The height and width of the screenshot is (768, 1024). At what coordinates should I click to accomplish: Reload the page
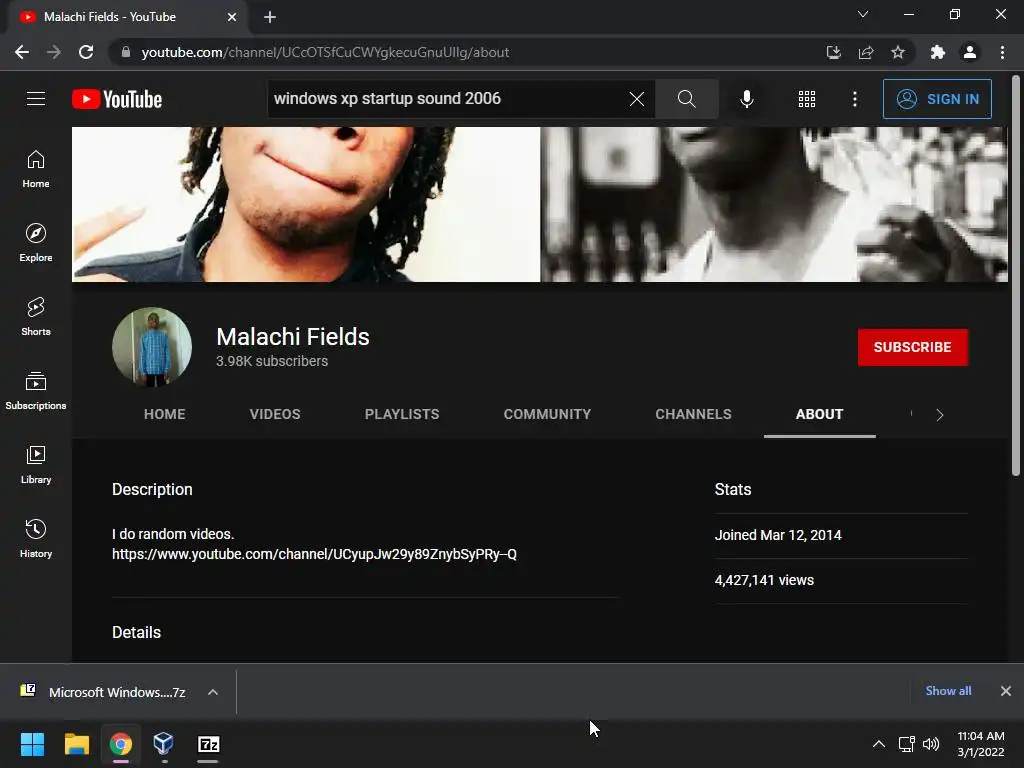point(86,52)
